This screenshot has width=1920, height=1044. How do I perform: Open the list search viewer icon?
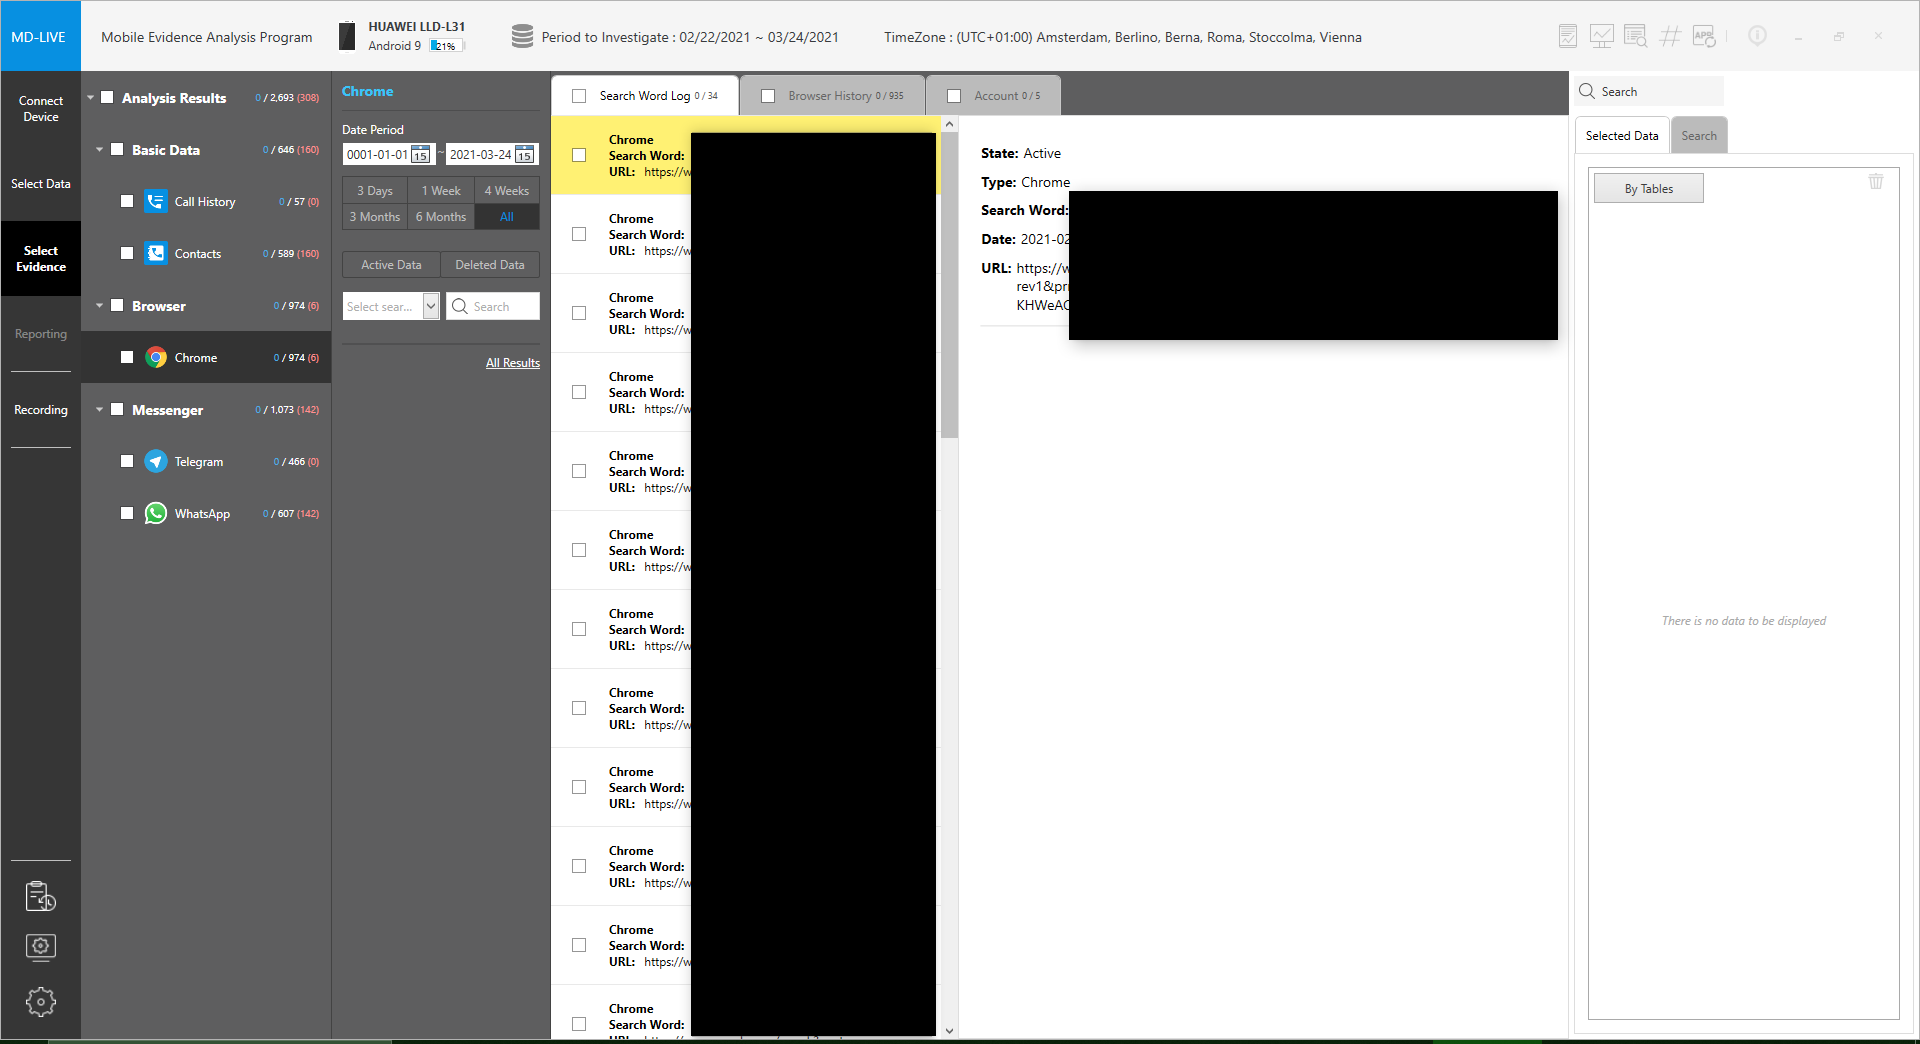1636,37
